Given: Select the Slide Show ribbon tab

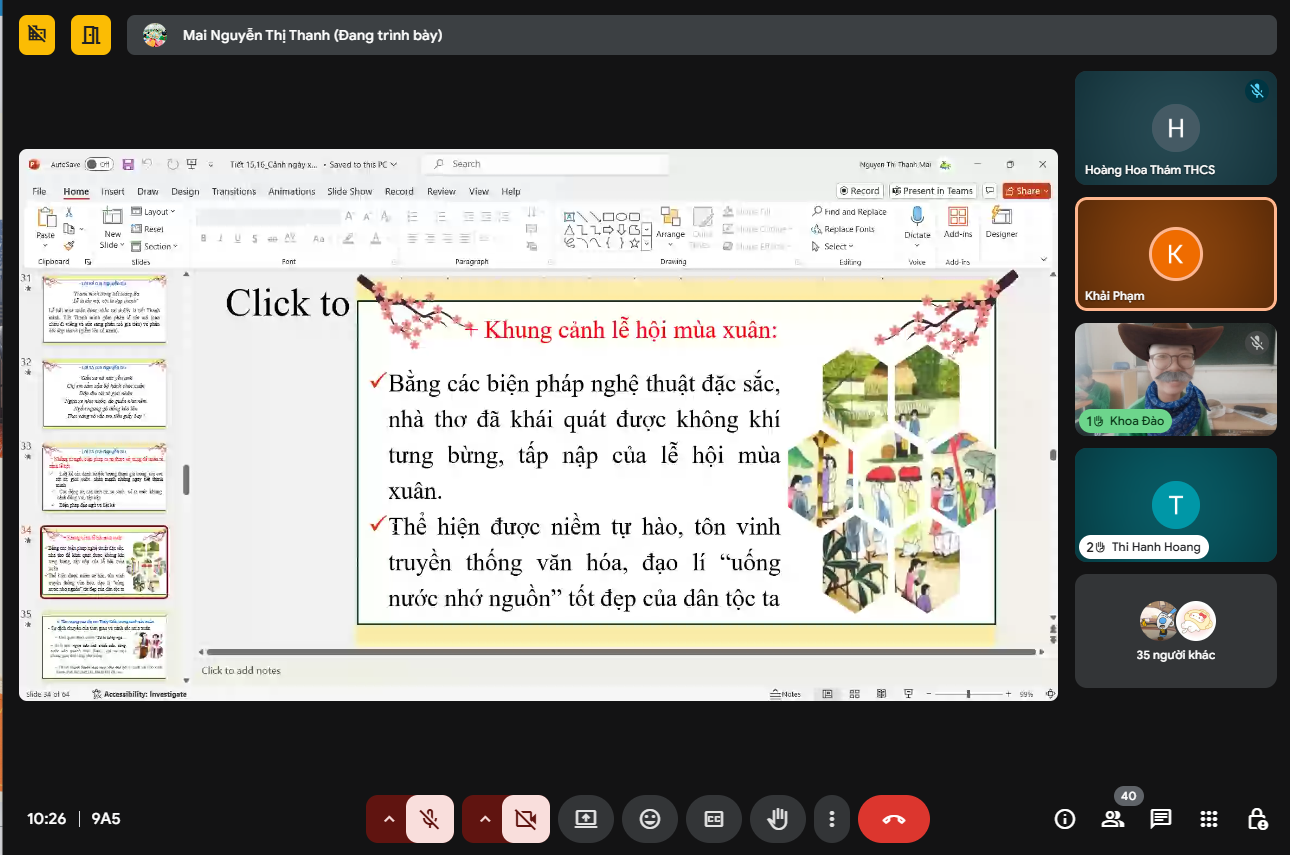Looking at the screenshot, I should [x=350, y=191].
